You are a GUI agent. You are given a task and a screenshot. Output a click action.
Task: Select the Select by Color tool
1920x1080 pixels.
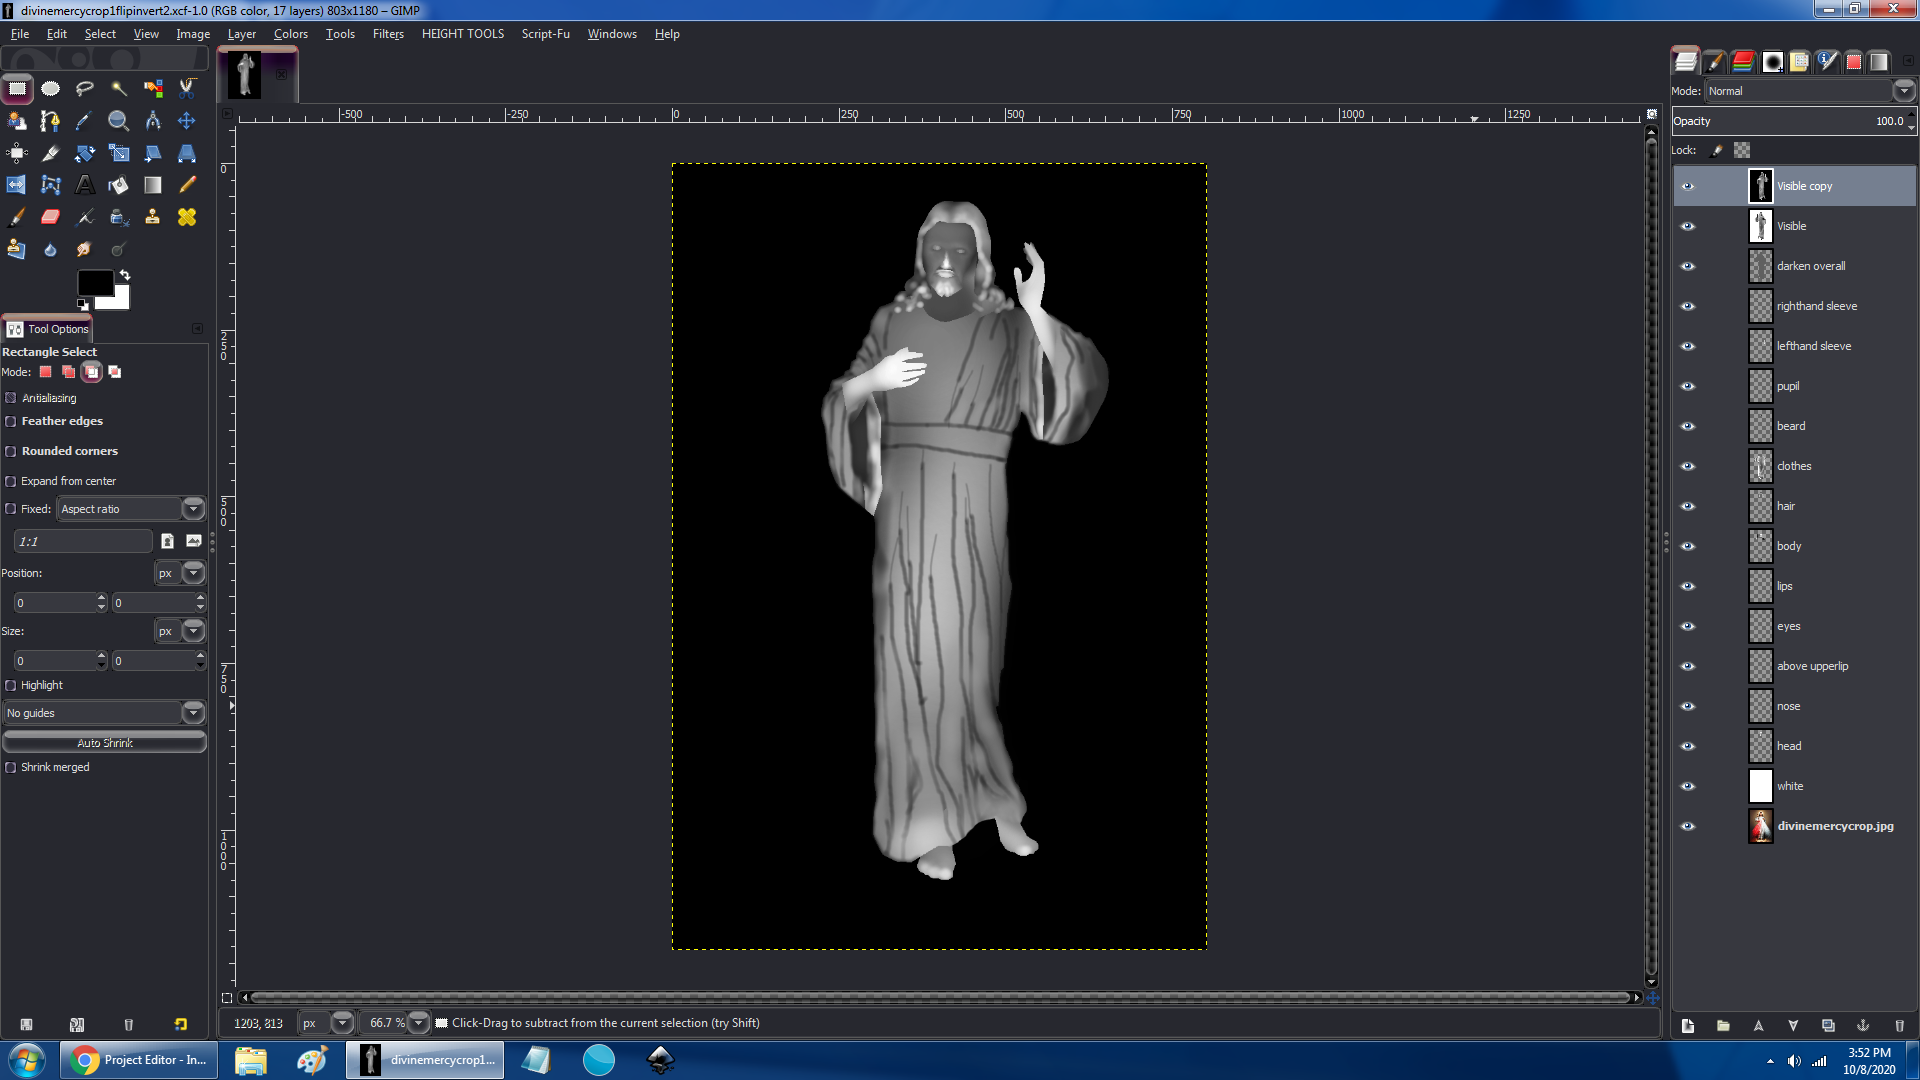pyautogui.click(x=153, y=88)
